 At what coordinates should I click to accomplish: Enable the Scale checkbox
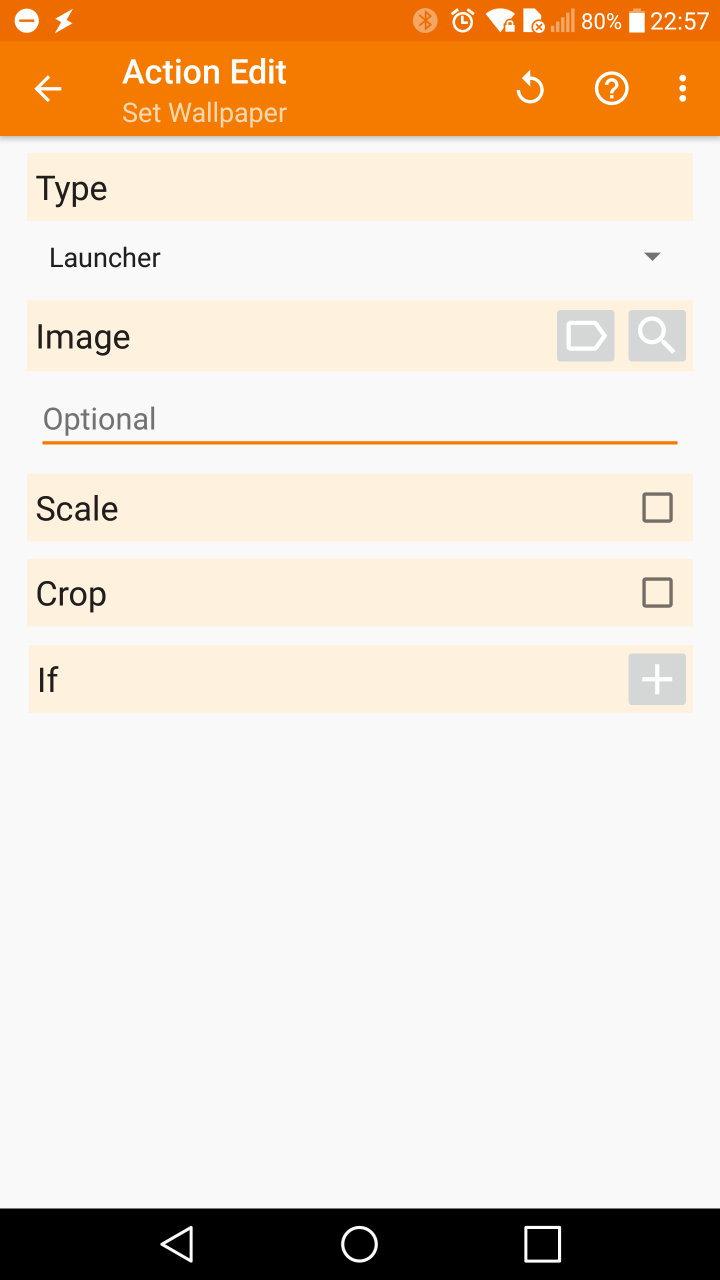657,508
